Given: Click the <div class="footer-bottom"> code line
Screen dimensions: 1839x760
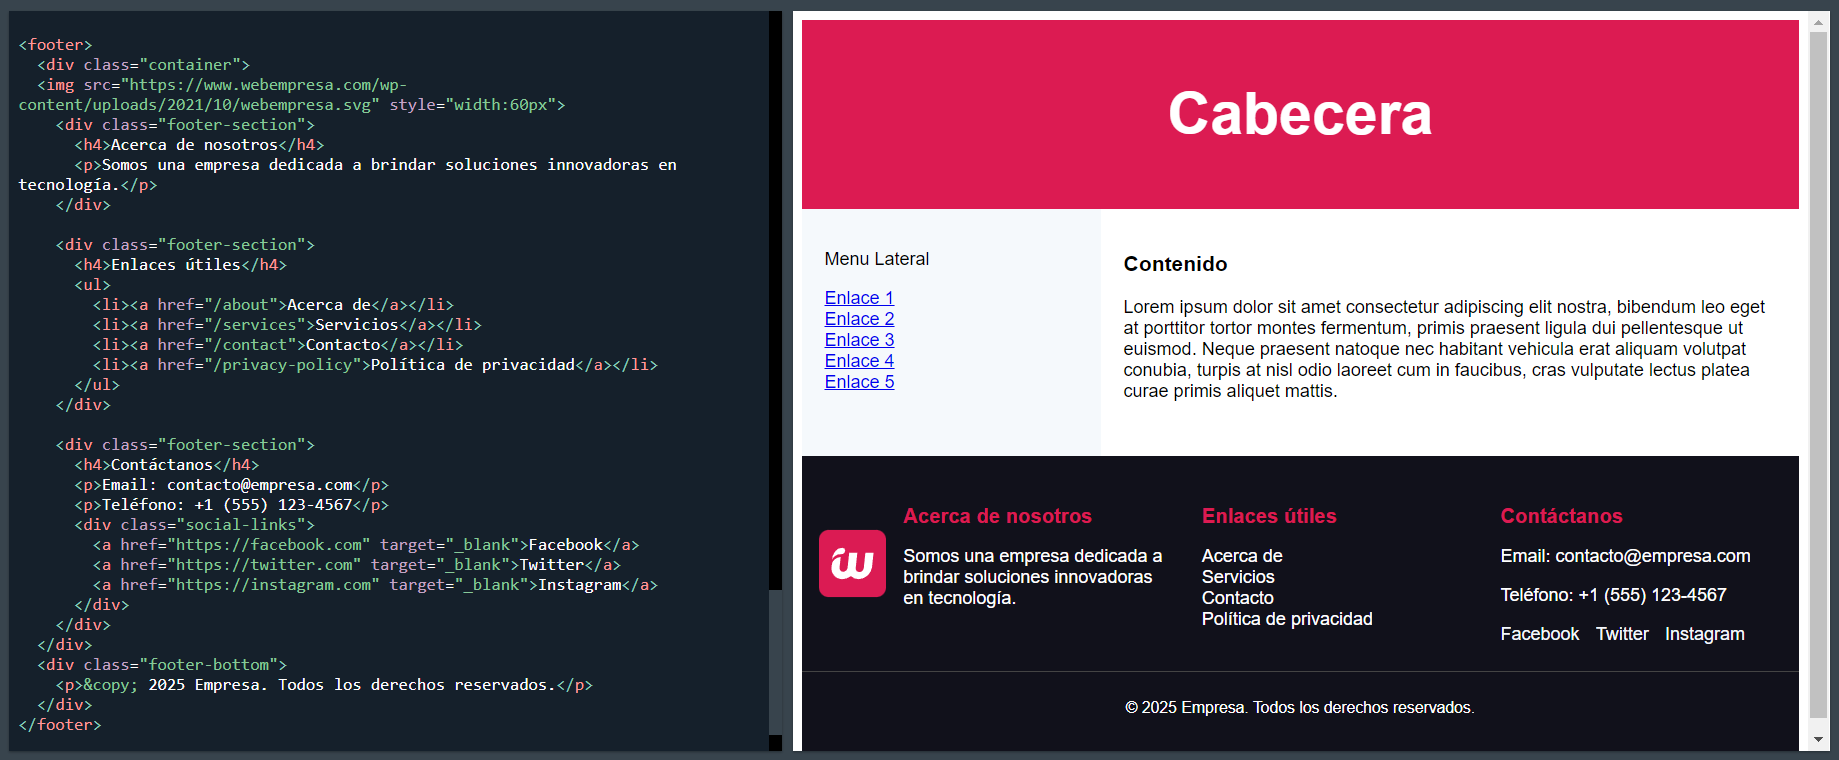Looking at the screenshot, I should [162, 665].
